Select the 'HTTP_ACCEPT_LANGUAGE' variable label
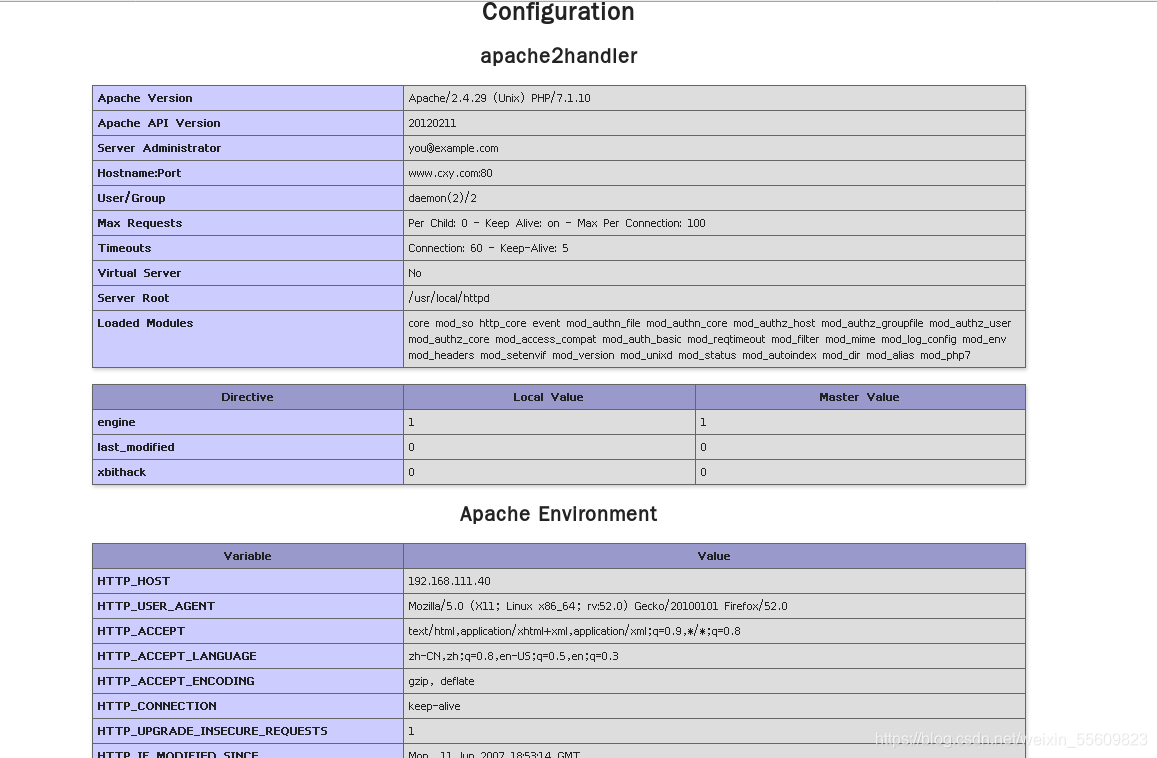This screenshot has height=758, width=1157. [177, 657]
